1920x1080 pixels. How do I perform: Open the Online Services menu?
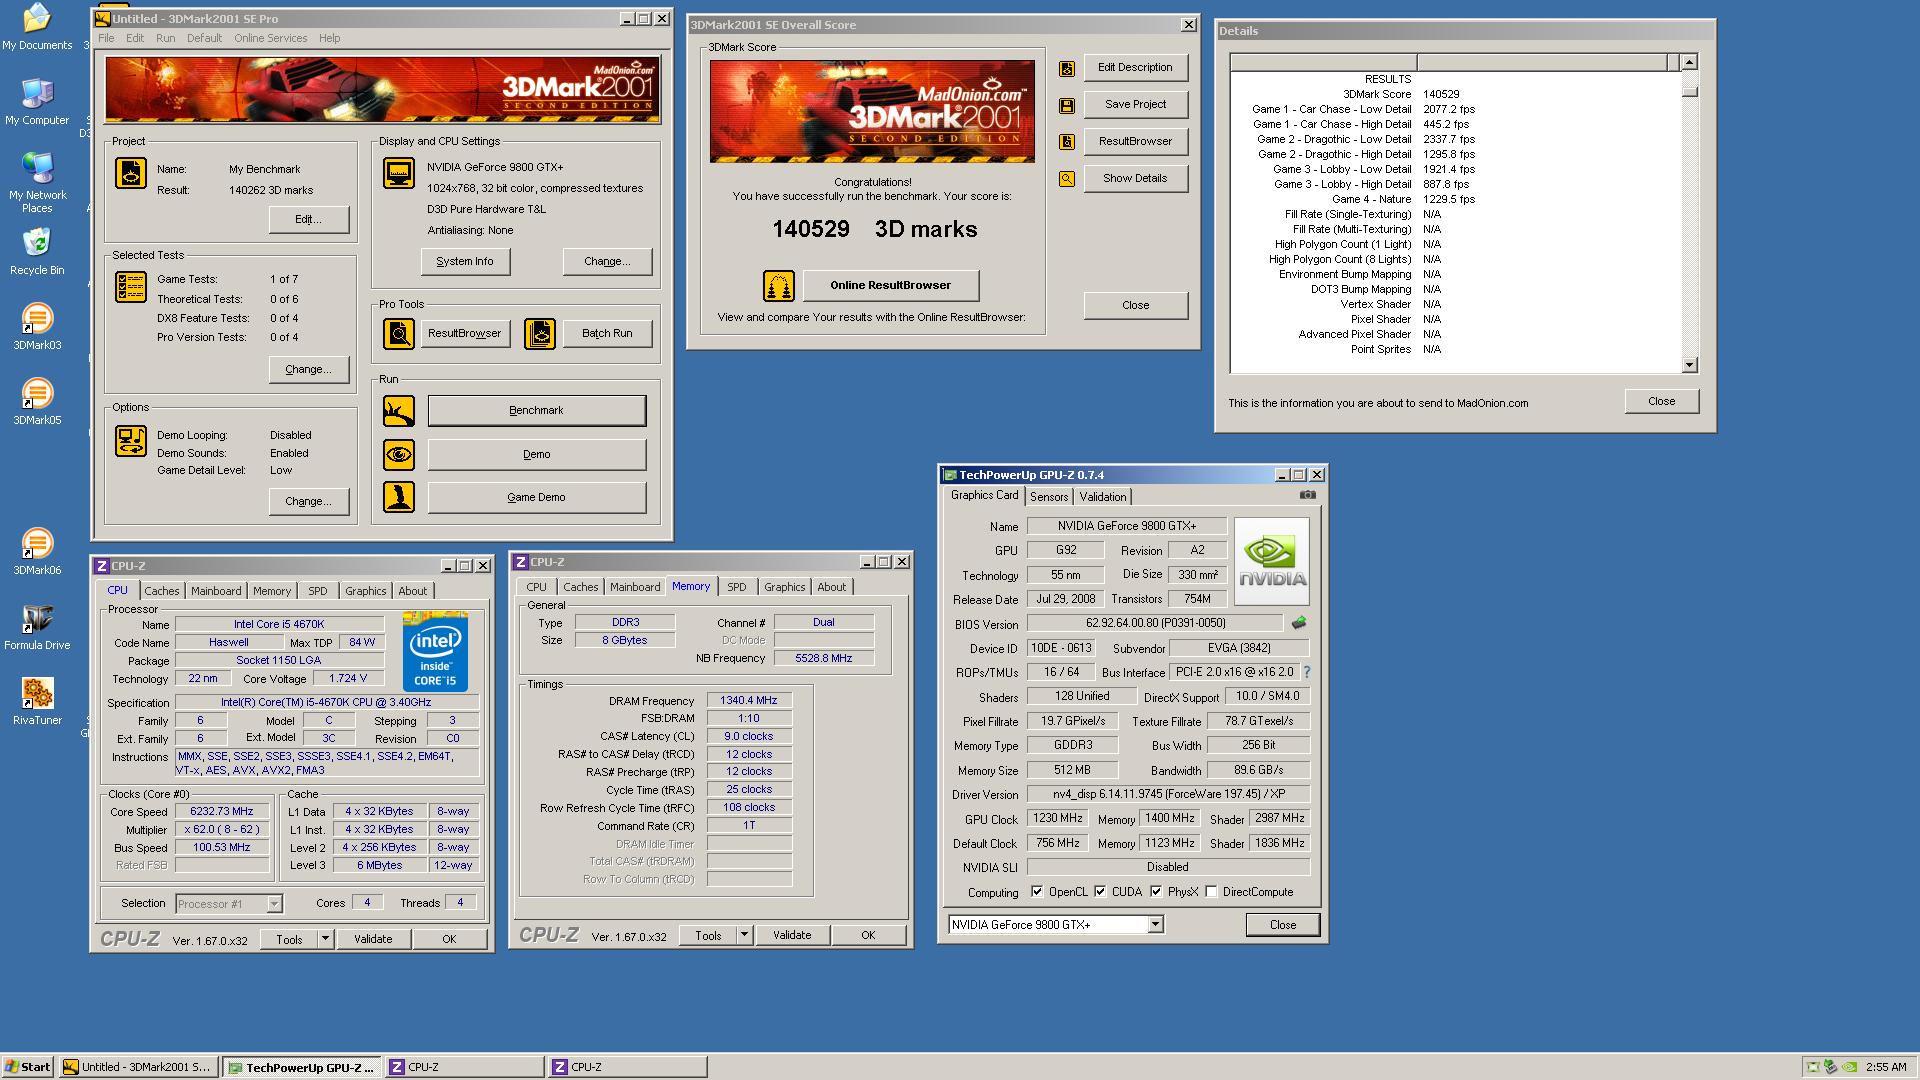[x=270, y=38]
